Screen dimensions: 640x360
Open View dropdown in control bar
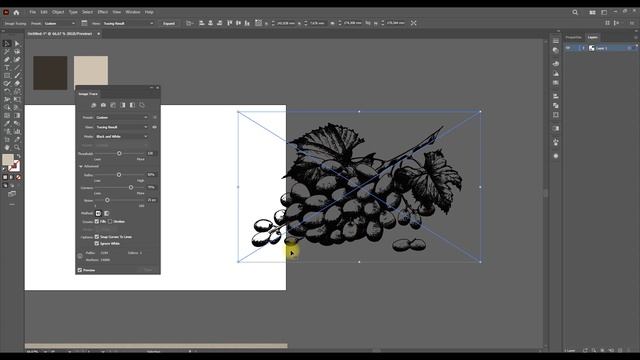pyautogui.click(x=129, y=23)
